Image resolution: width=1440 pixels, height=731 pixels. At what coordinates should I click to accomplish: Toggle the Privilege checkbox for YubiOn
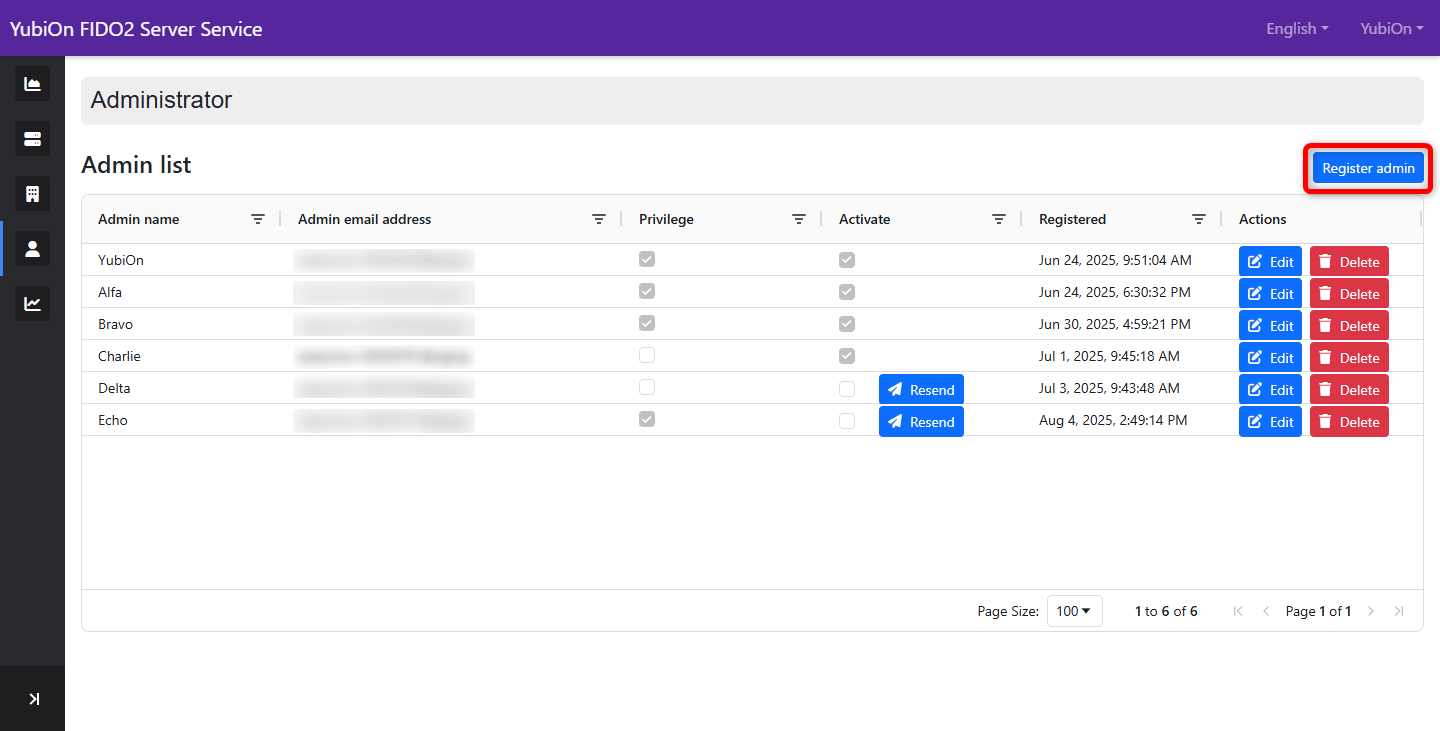(x=647, y=259)
